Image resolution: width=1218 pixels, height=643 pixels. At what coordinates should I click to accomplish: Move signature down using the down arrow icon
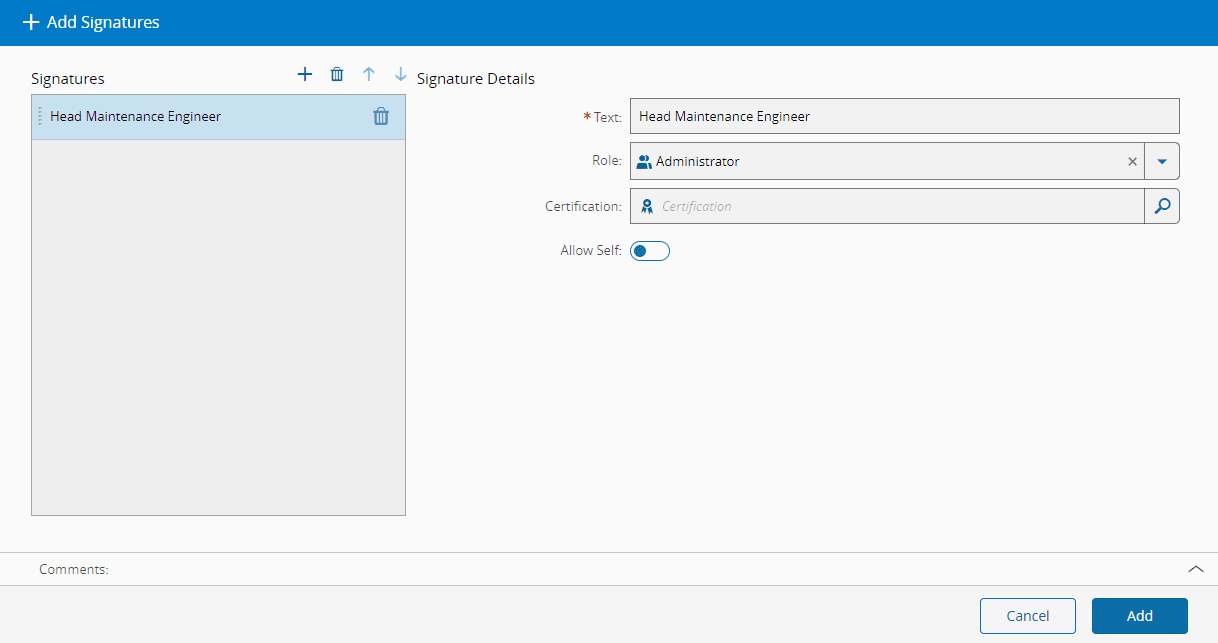(x=400, y=74)
